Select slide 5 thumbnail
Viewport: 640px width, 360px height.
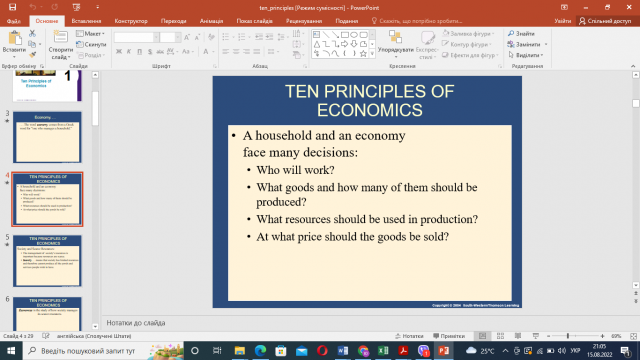[47, 261]
